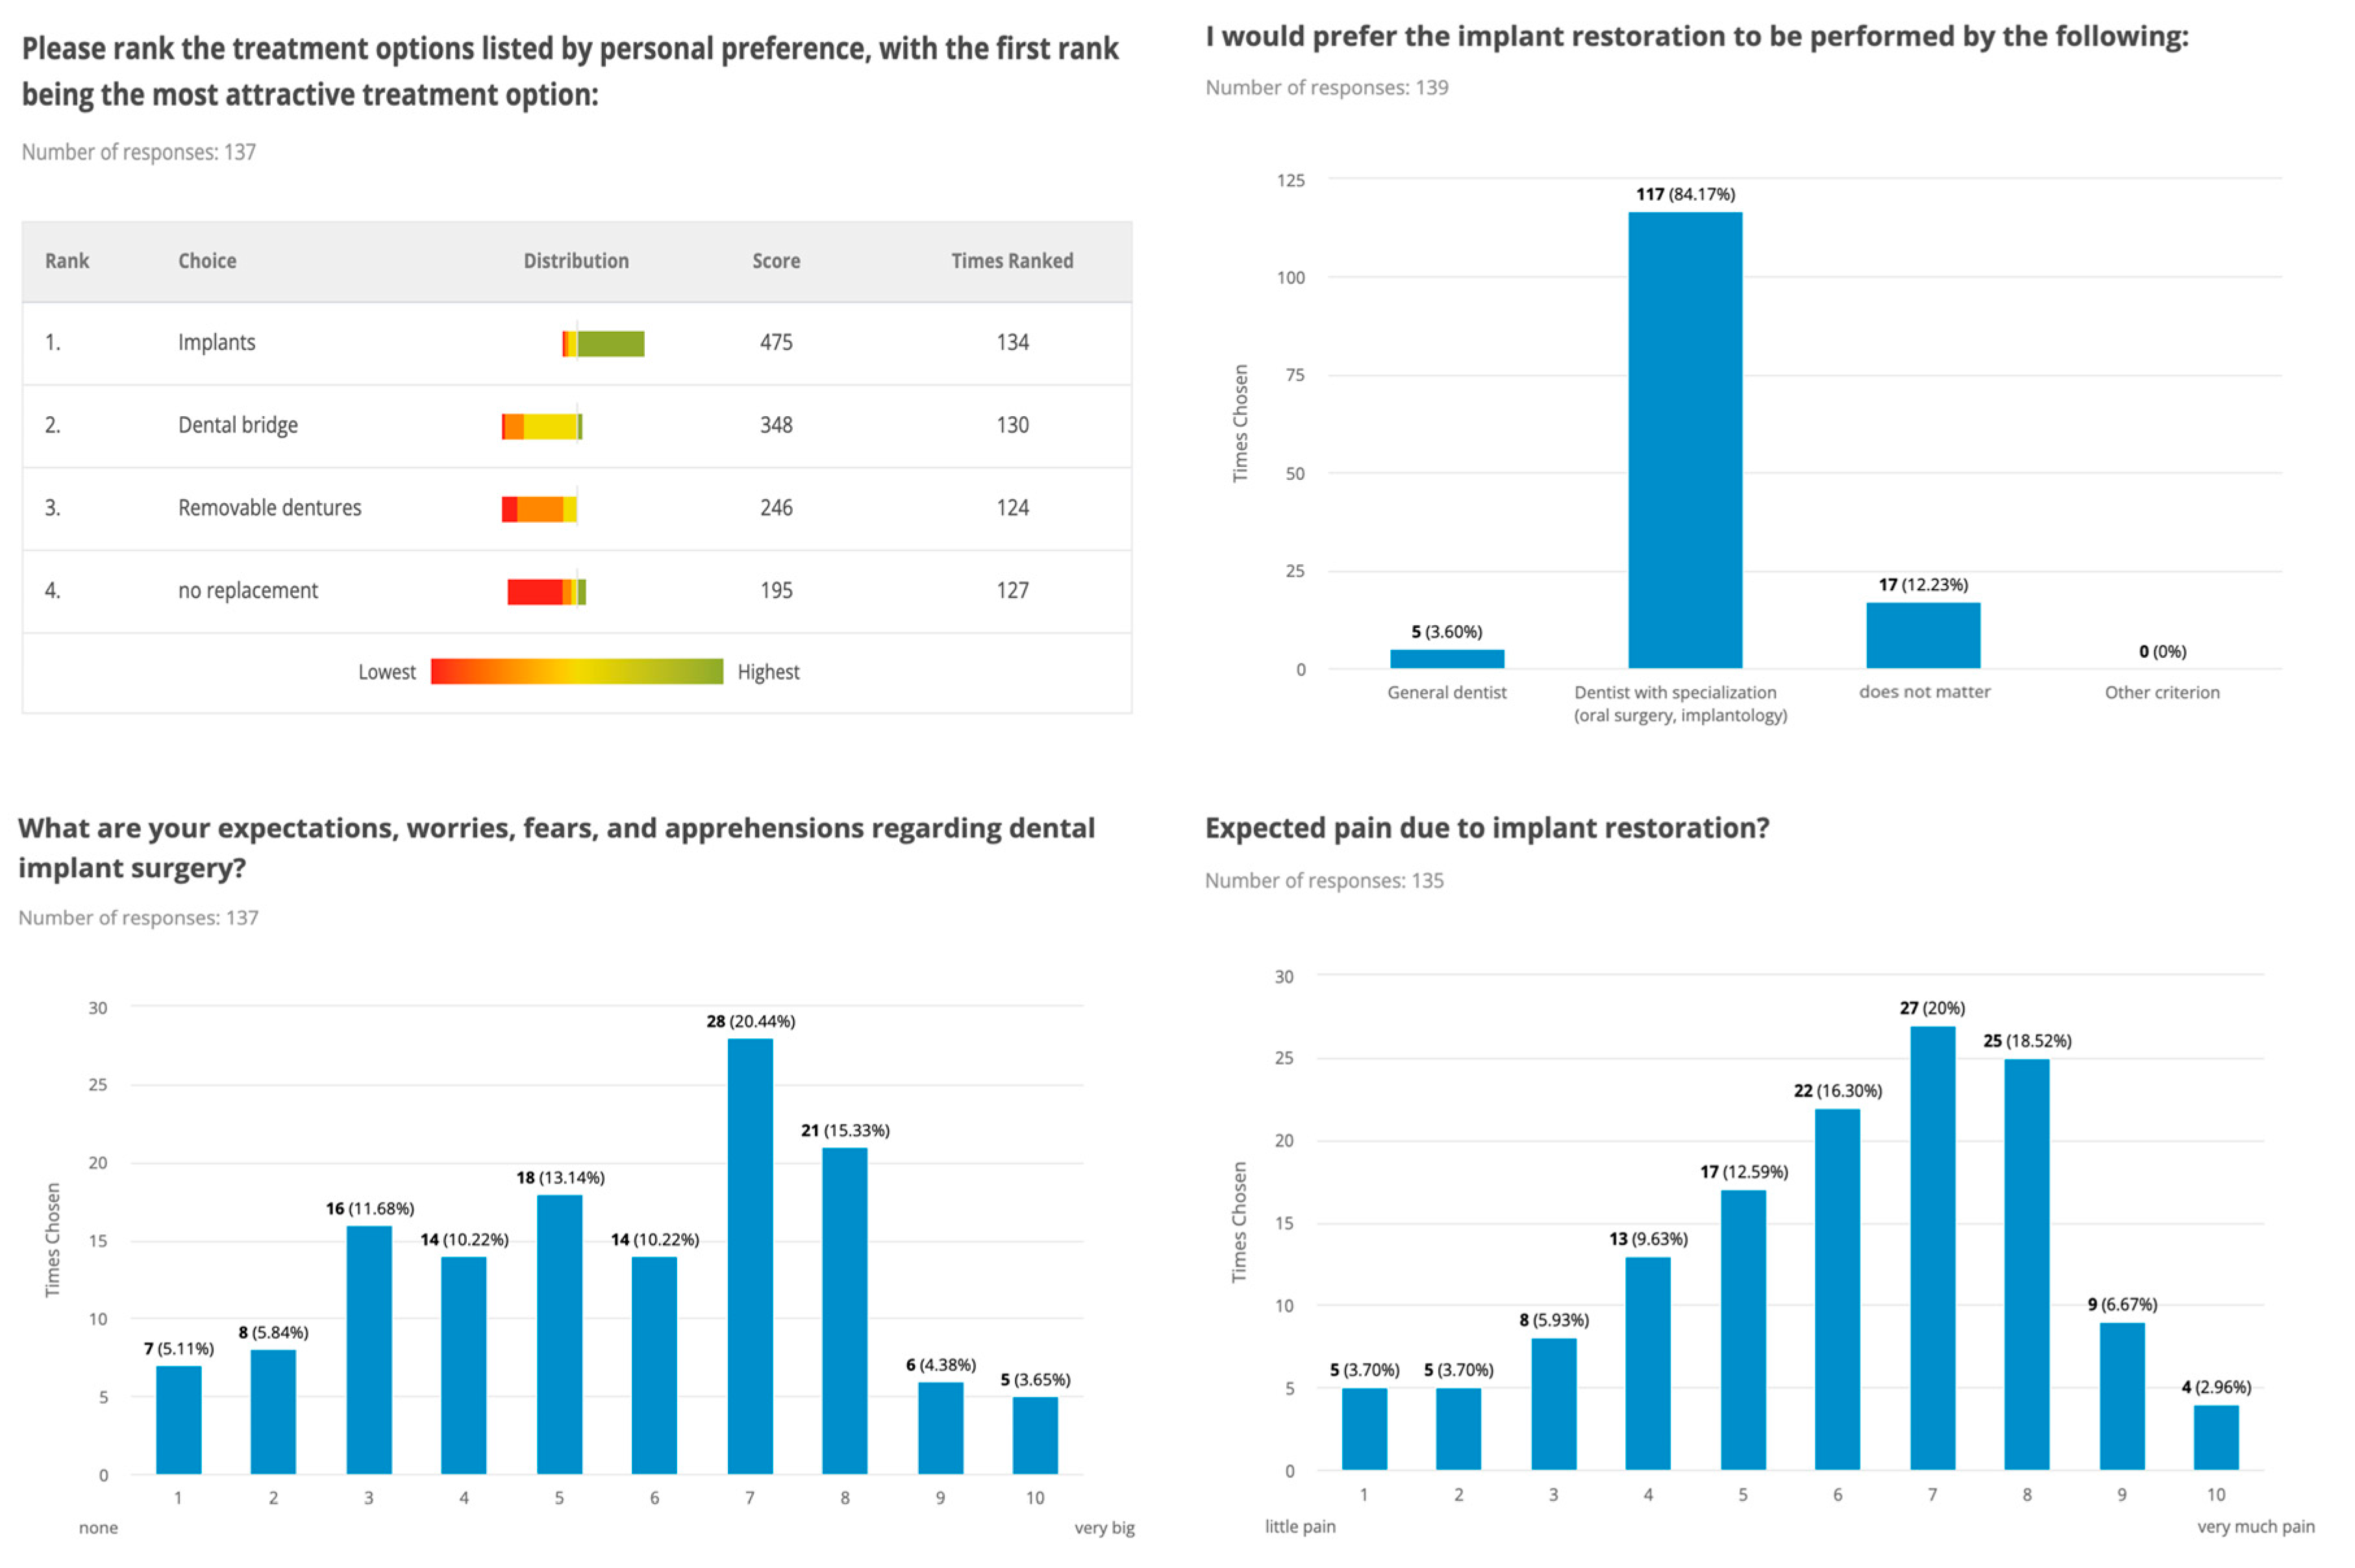2355x1568 pixels.
Task: Select the 21 (15.33%) bar in fears chart
Action: pyautogui.click(x=845, y=1310)
